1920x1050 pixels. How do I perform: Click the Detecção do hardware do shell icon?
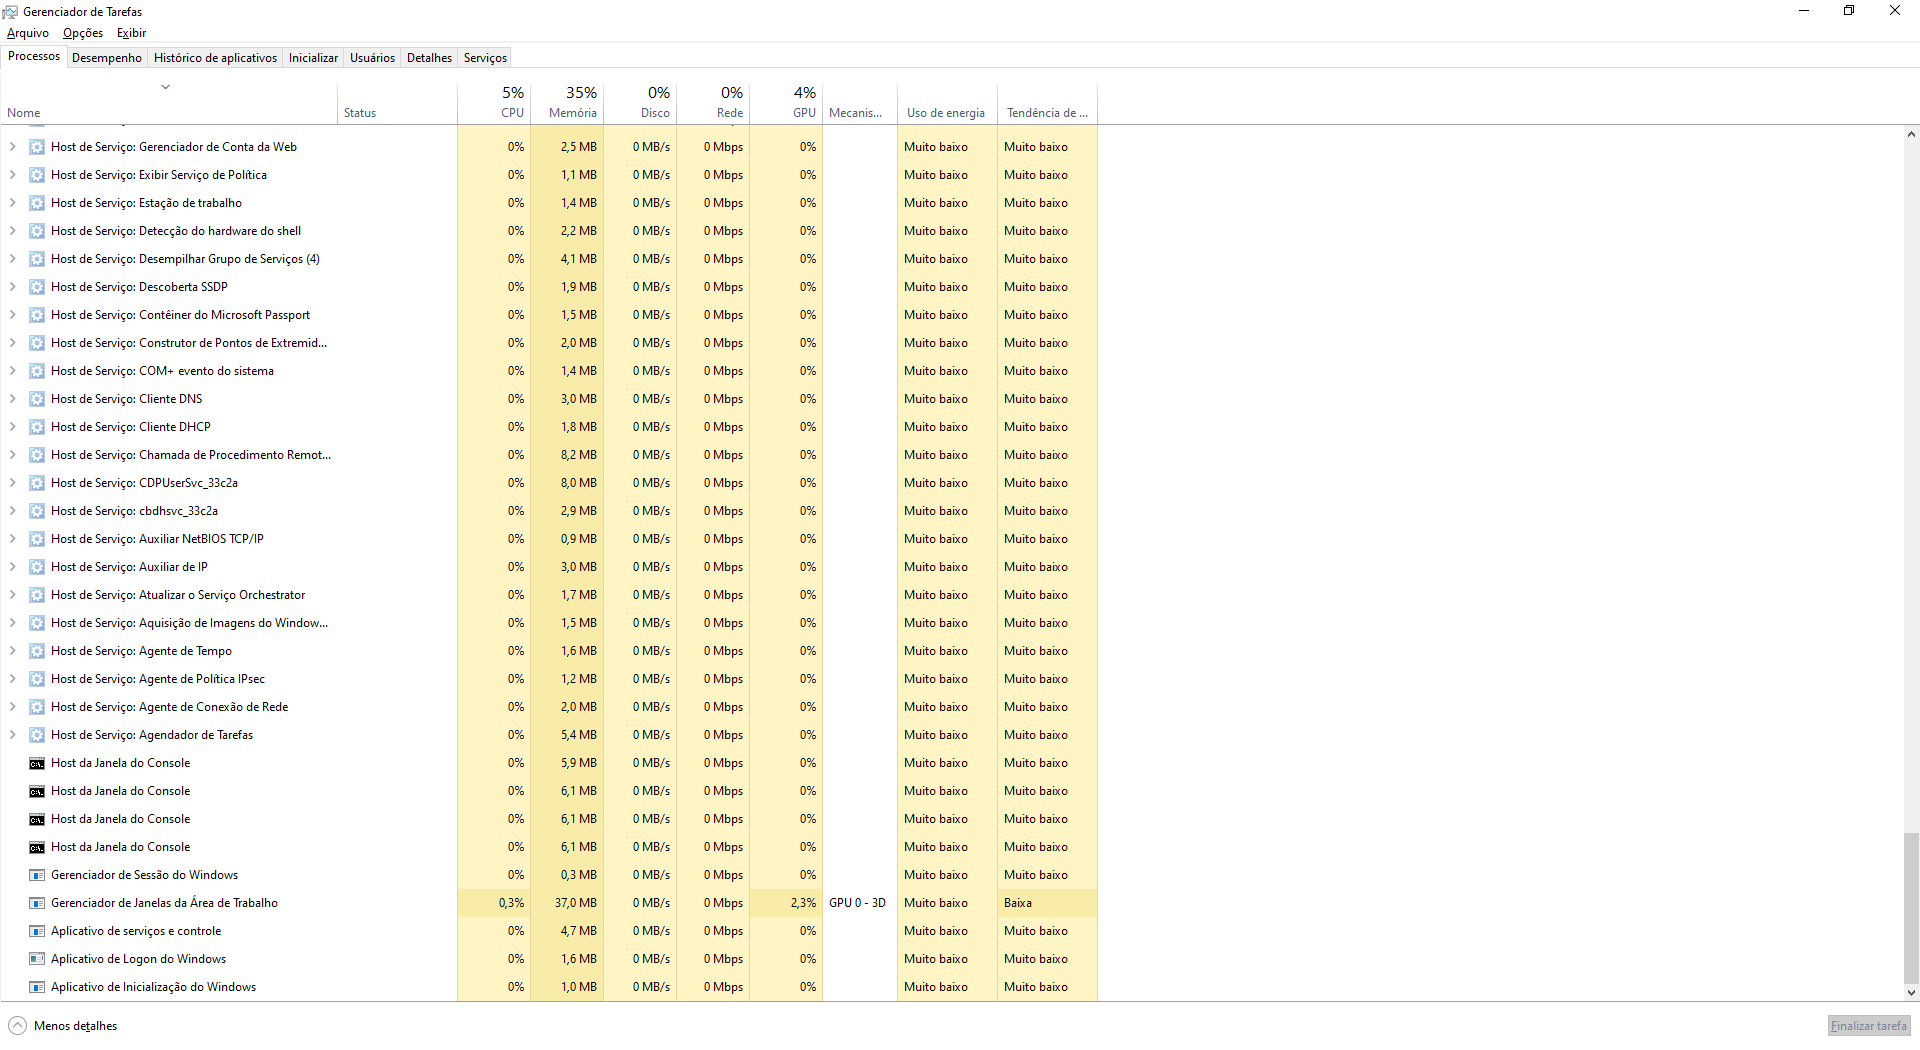click(37, 231)
